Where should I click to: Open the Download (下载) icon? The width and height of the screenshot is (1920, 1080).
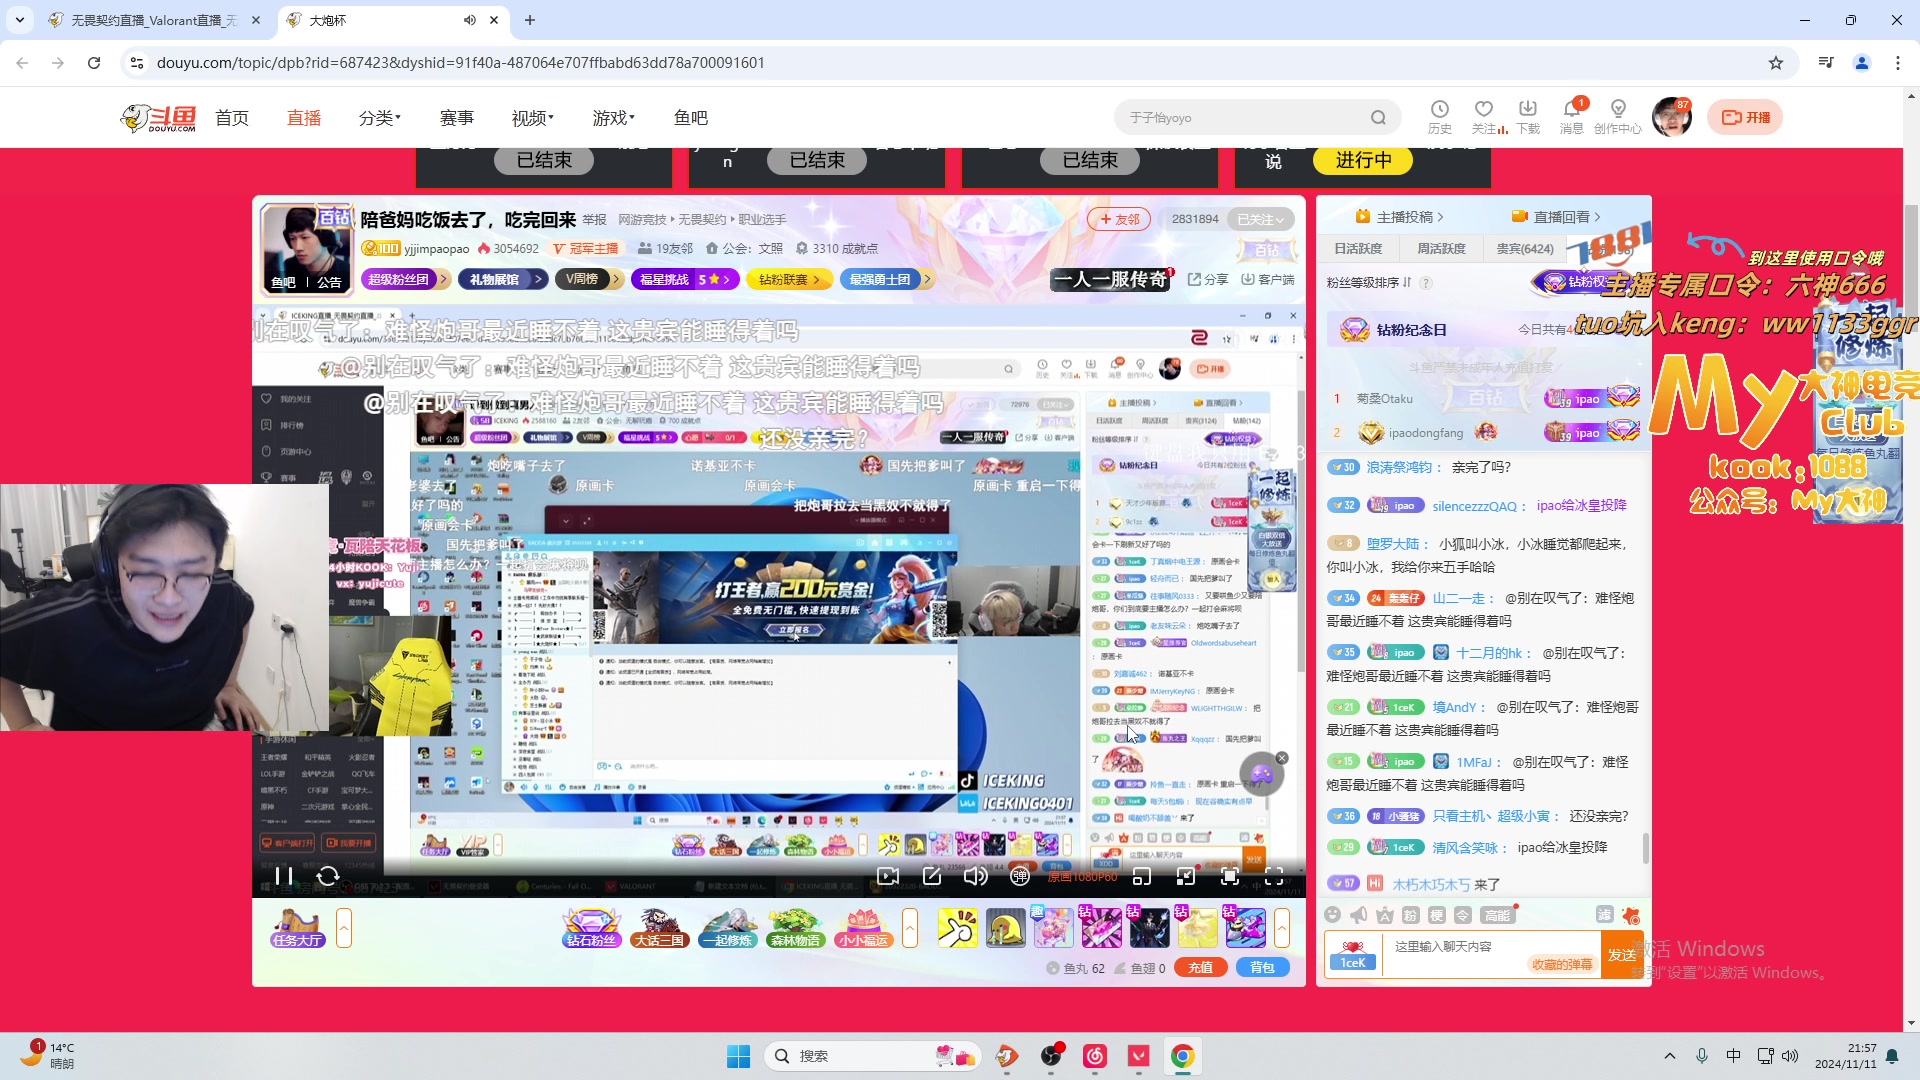tap(1528, 117)
